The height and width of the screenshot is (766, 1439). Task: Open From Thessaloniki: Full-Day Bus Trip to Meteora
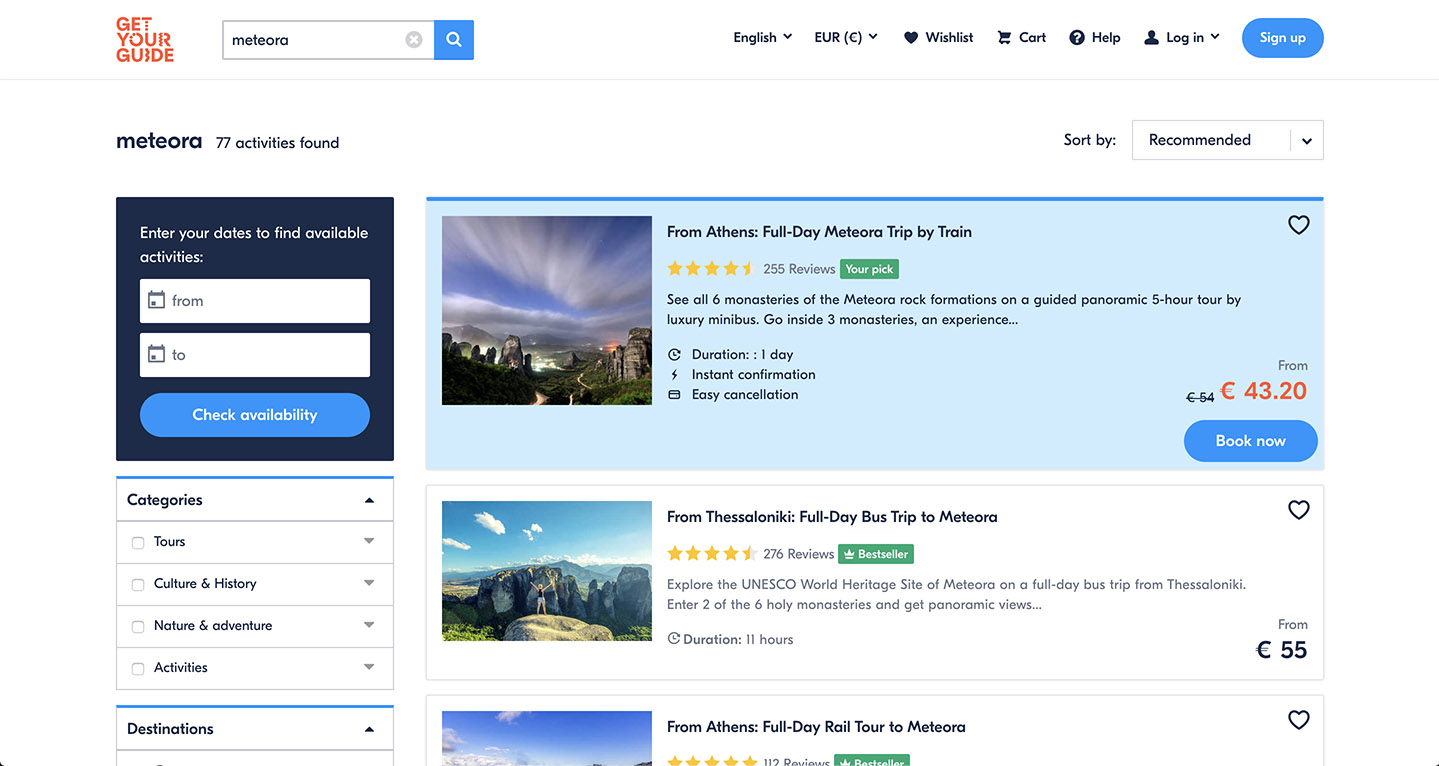coord(832,517)
